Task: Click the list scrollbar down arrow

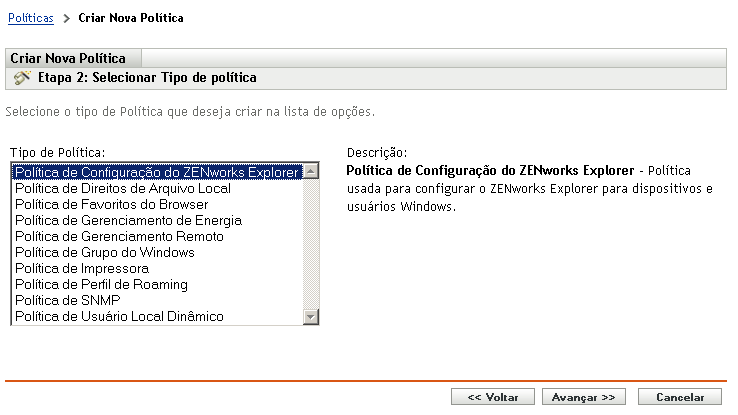Action: pos(311,316)
